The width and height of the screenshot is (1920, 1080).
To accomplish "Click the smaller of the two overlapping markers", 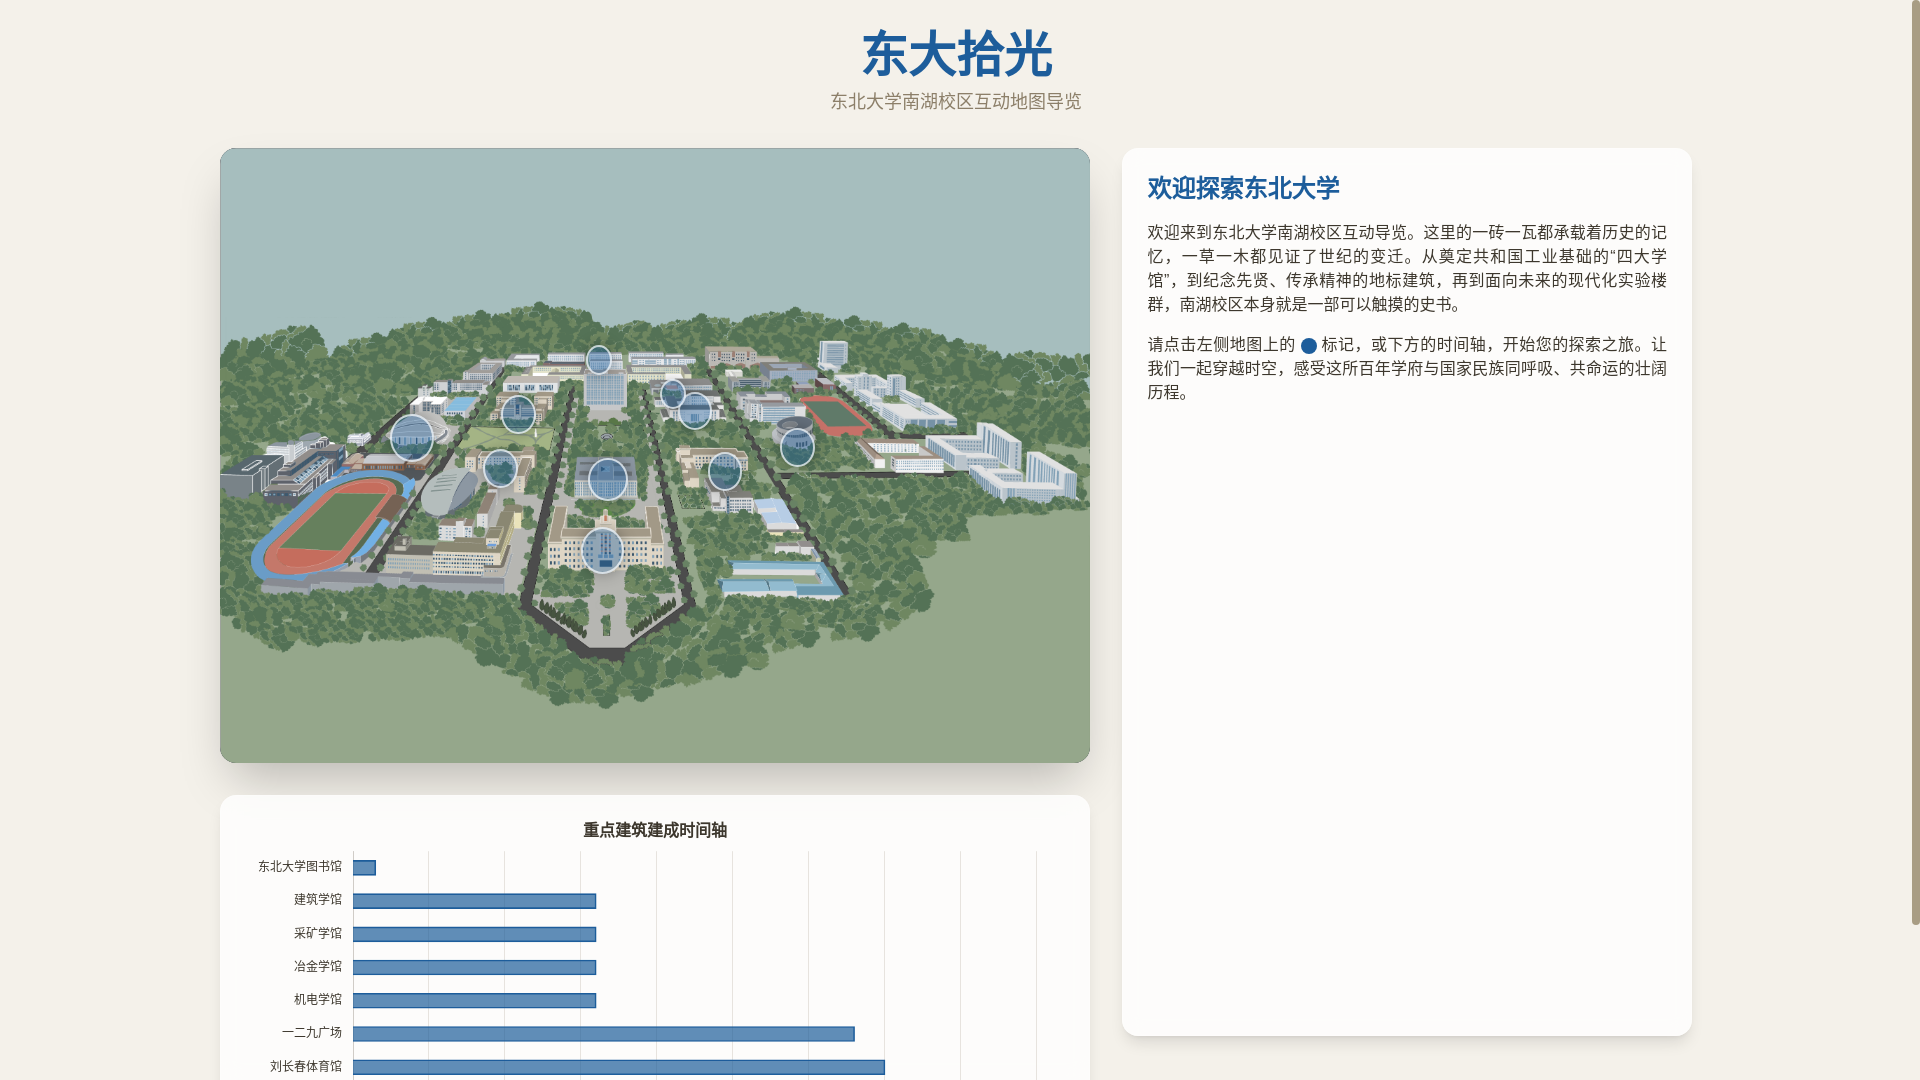I will click(x=673, y=393).
